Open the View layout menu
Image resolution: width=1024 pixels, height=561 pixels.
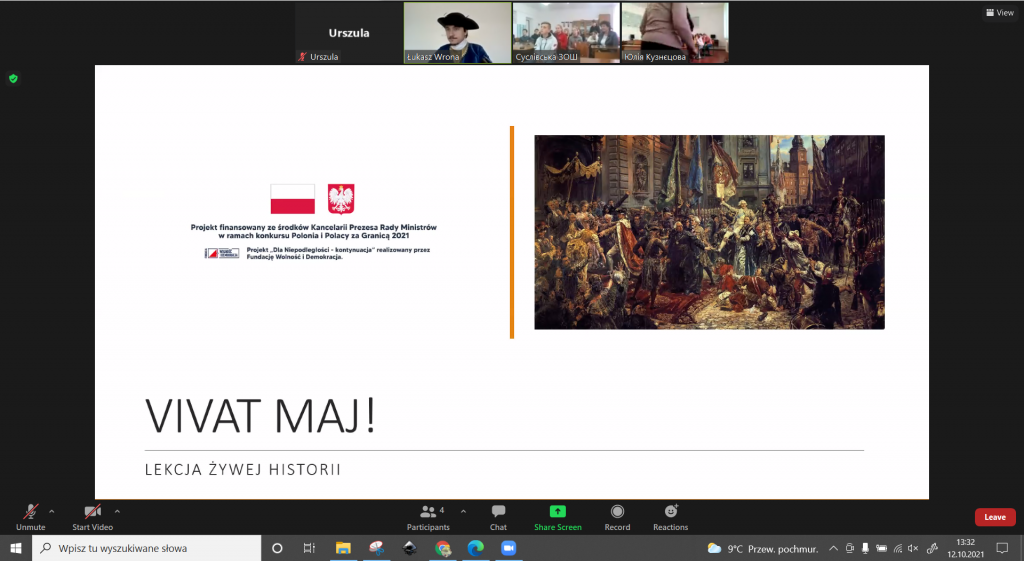tap(999, 13)
